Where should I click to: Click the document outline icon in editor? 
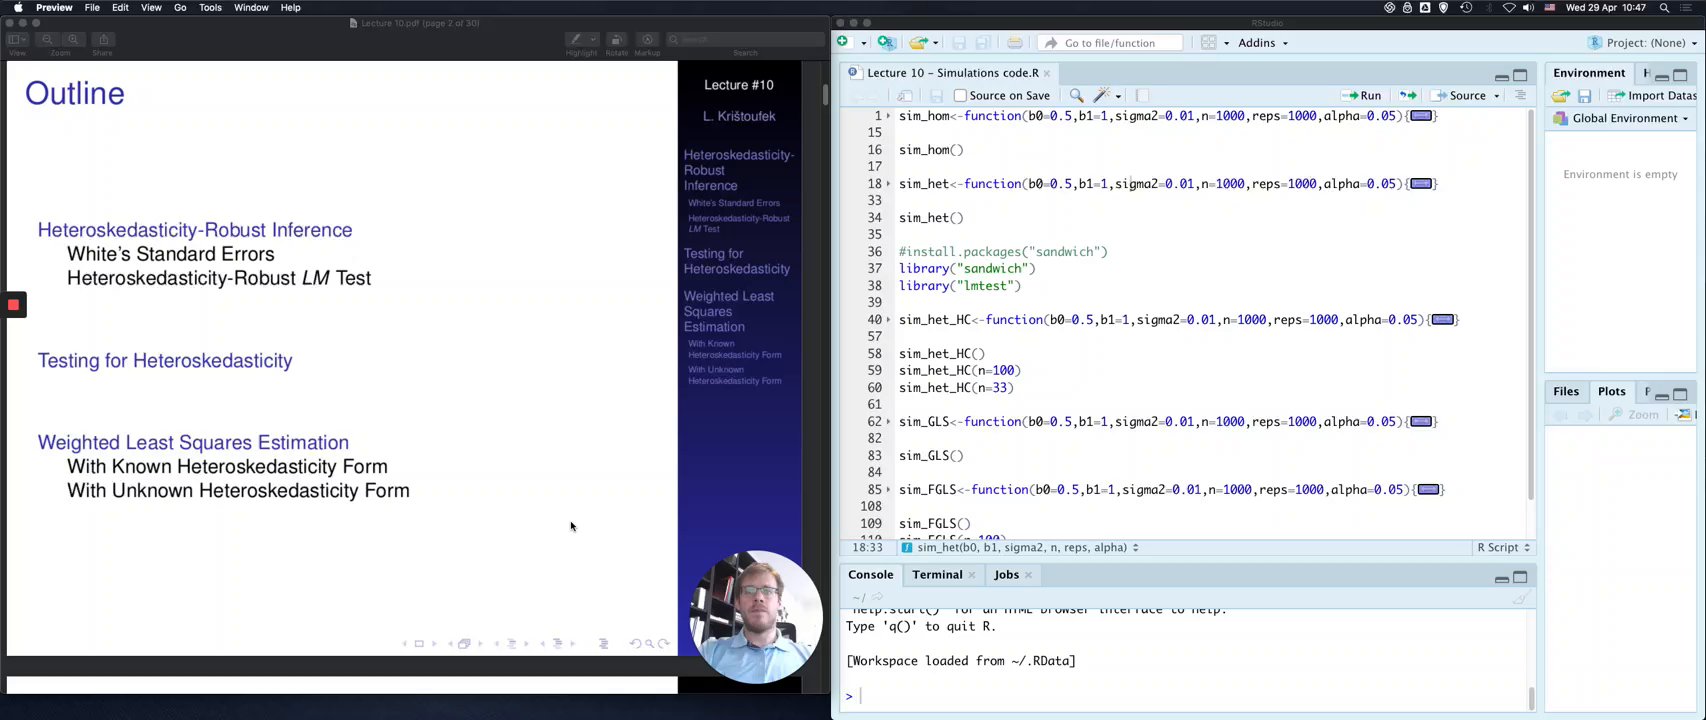pyautogui.click(x=1520, y=95)
